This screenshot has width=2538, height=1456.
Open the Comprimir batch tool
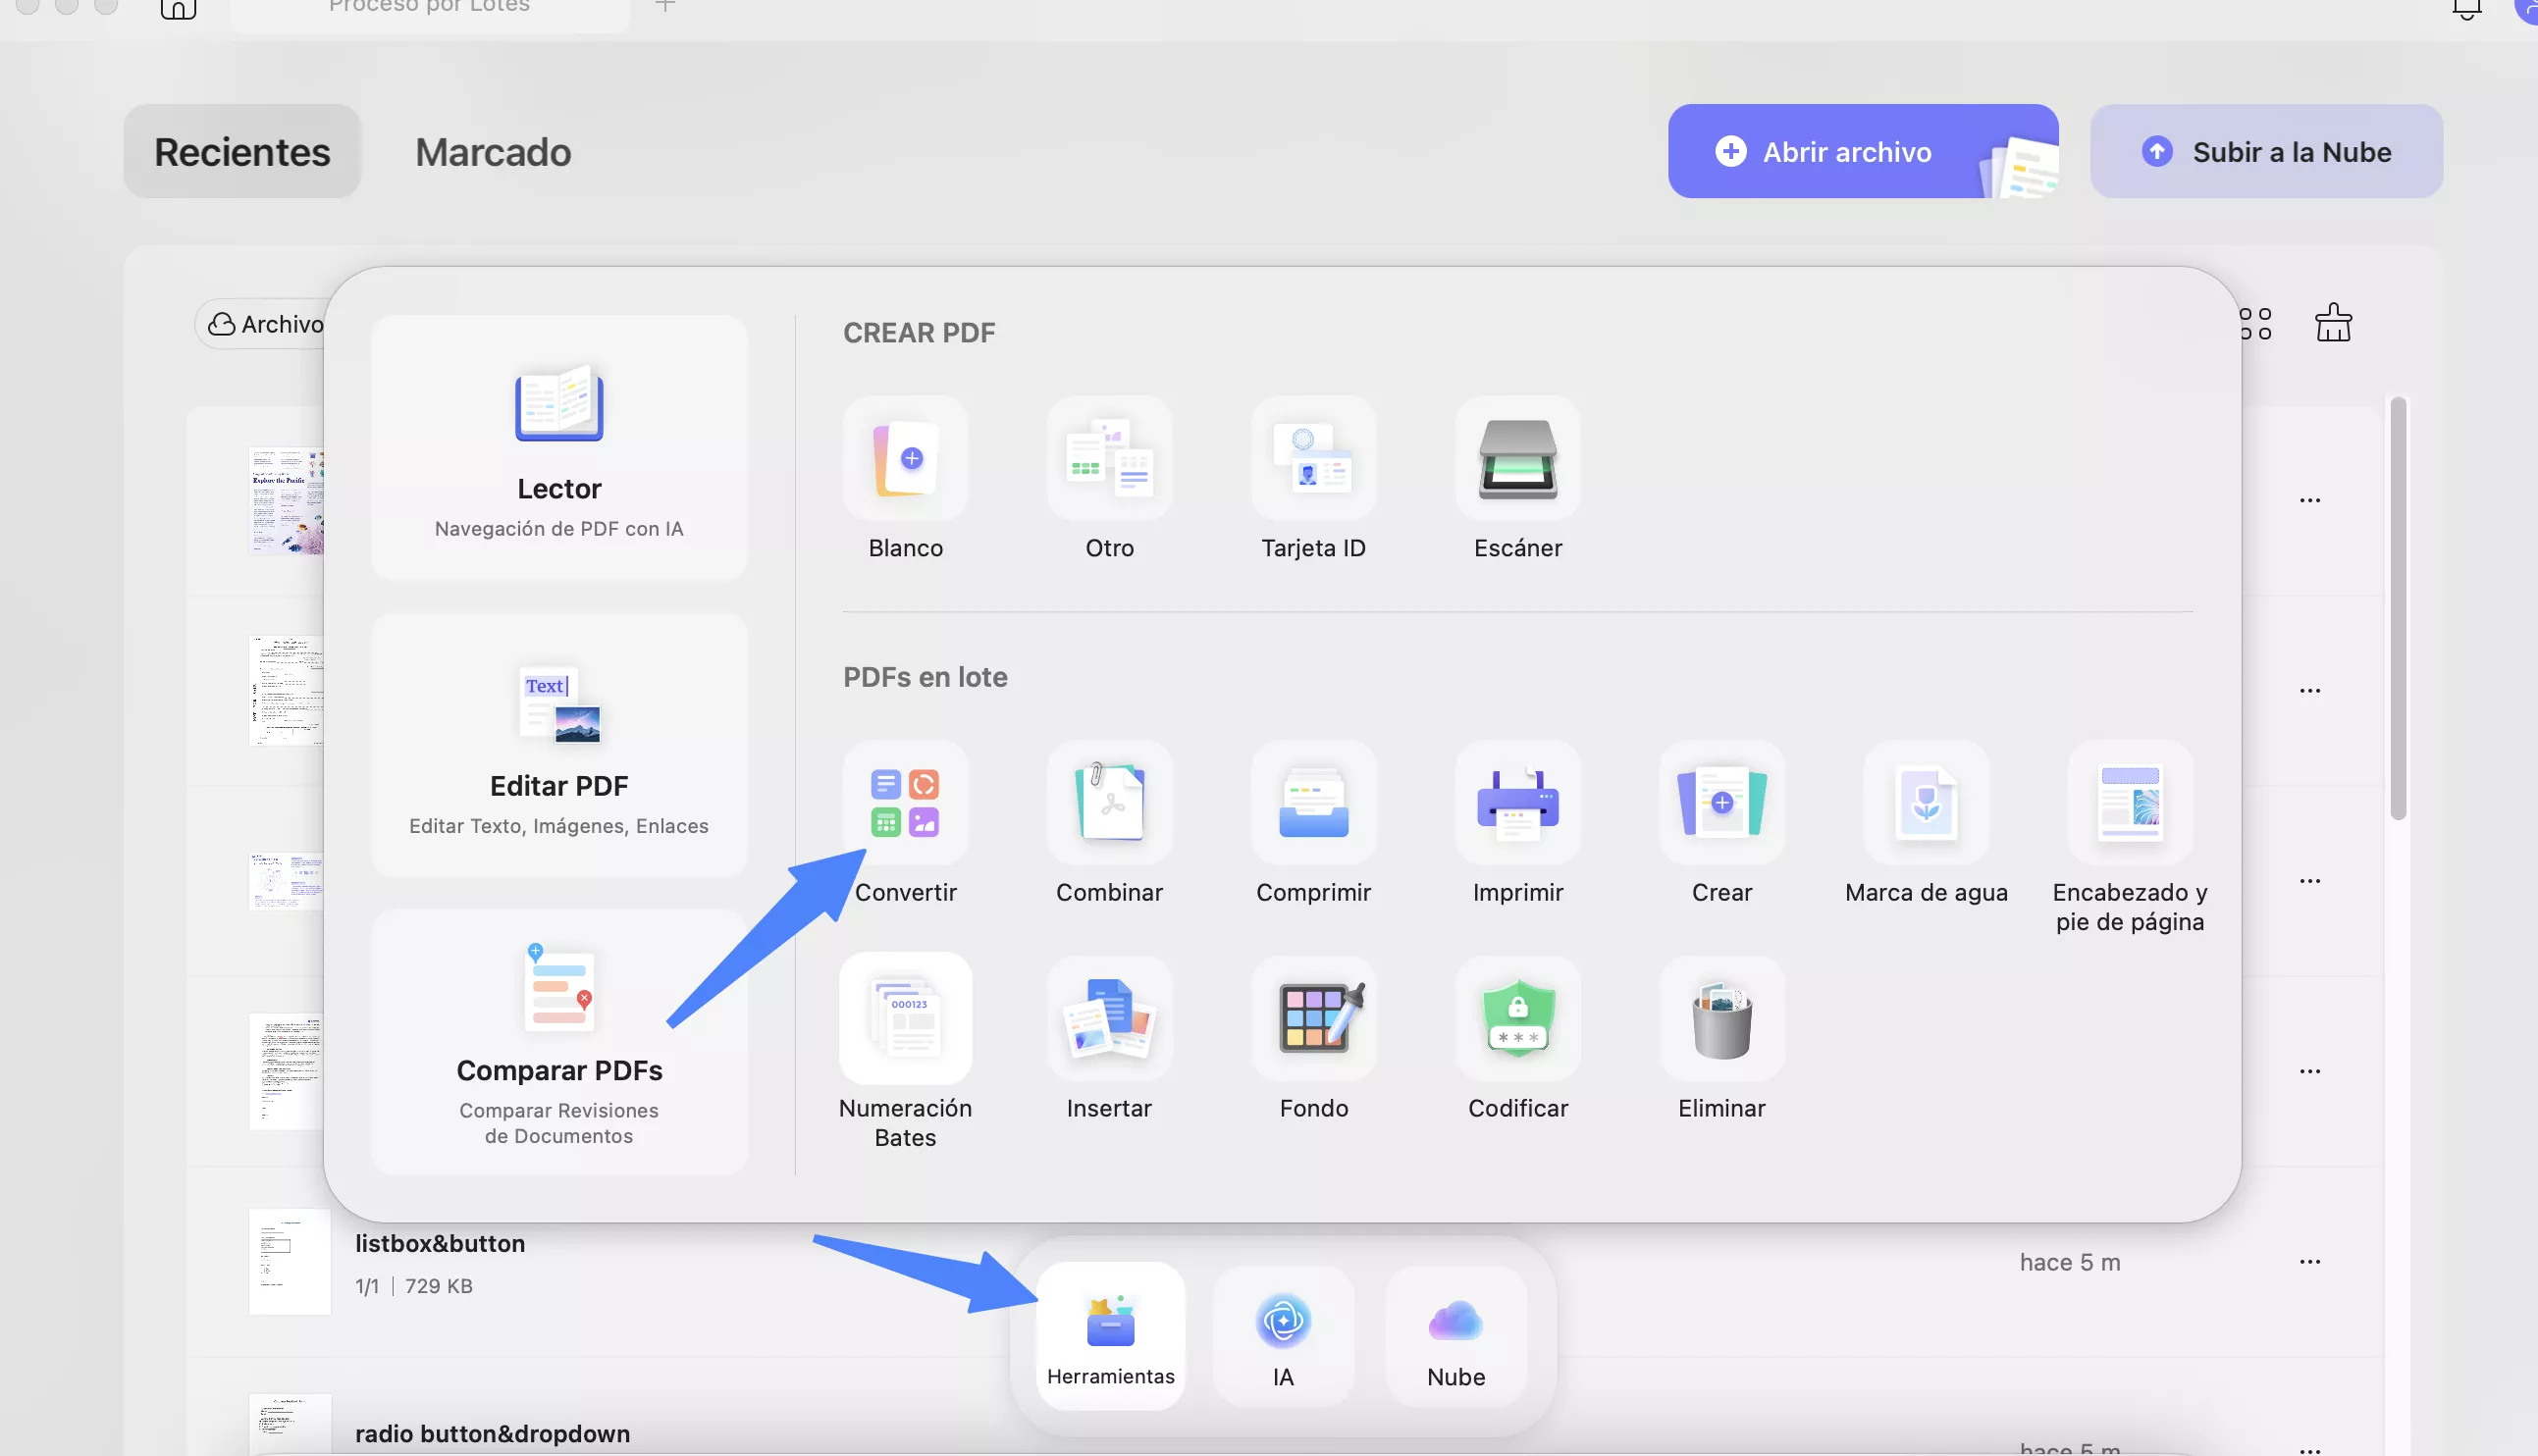pyautogui.click(x=1313, y=805)
